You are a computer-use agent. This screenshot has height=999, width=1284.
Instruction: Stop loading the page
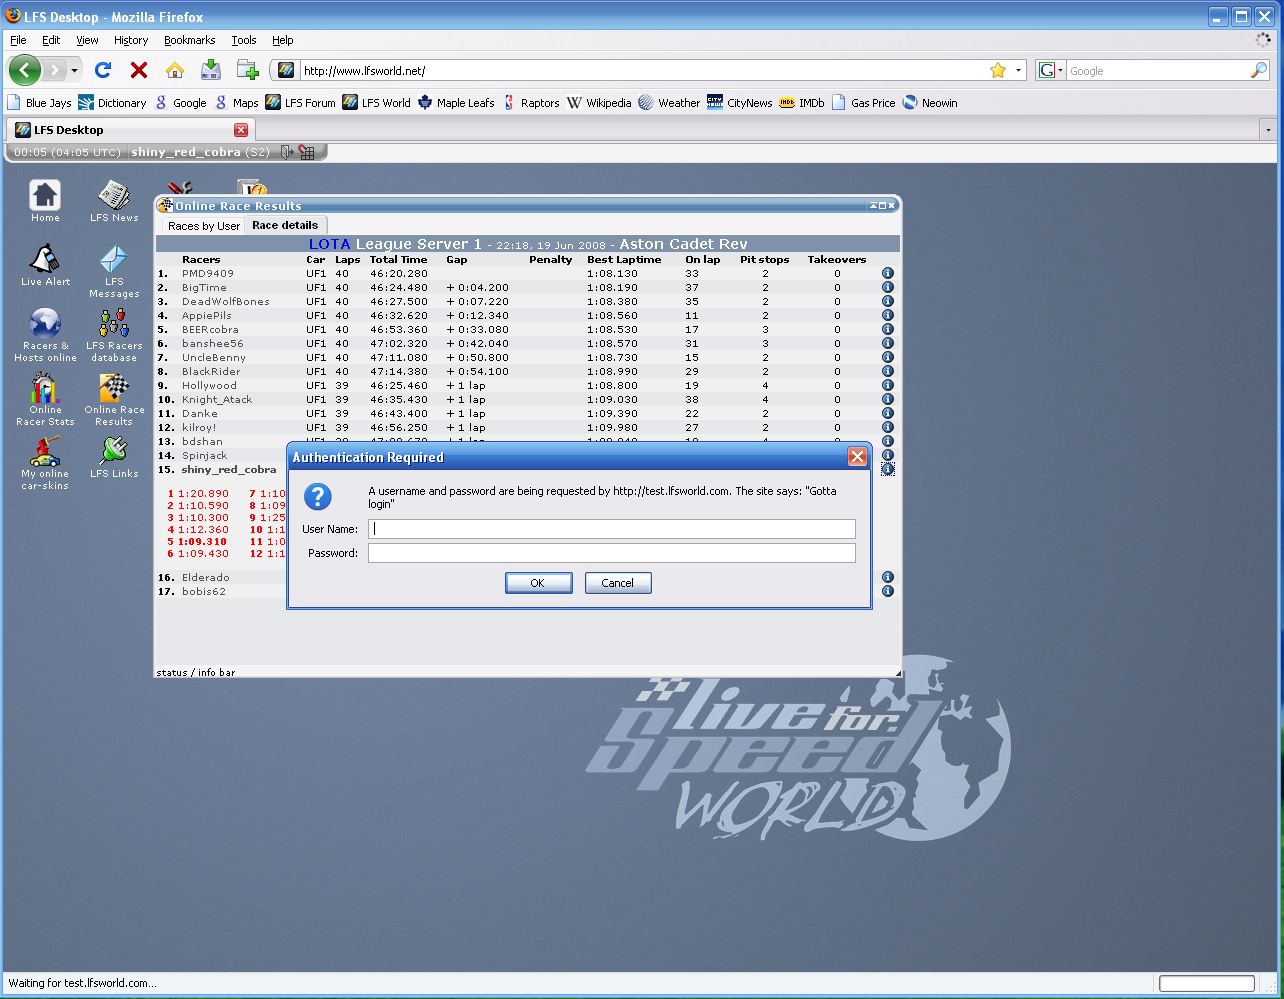point(139,70)
